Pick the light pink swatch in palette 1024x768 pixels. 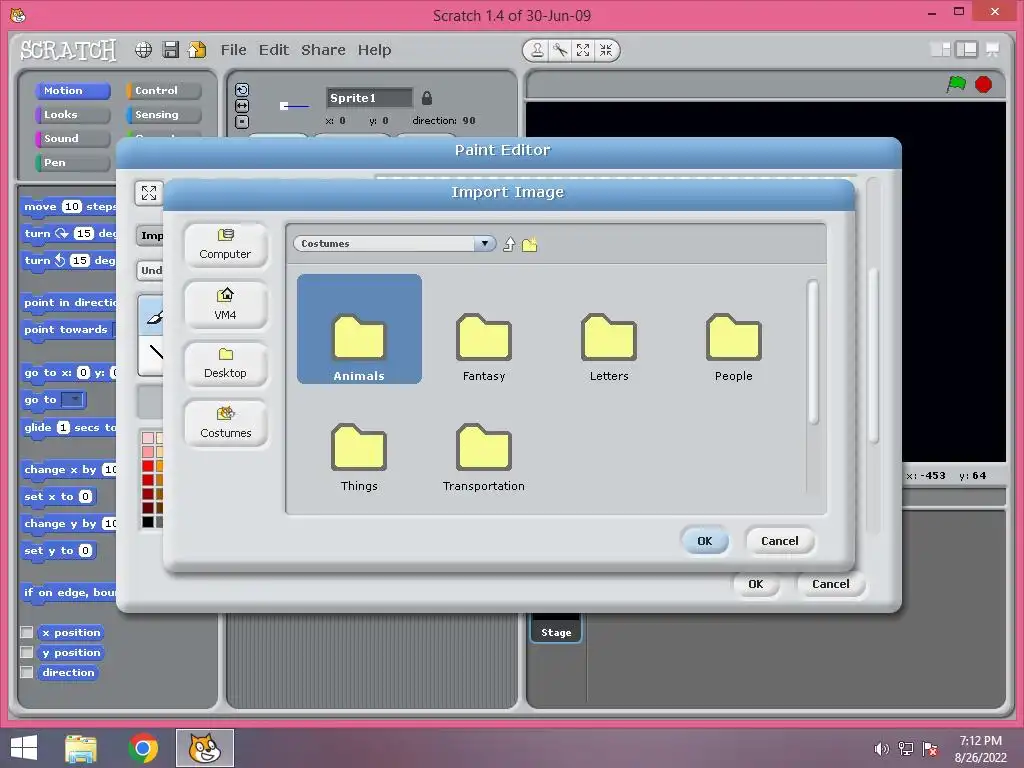point(148,438)
